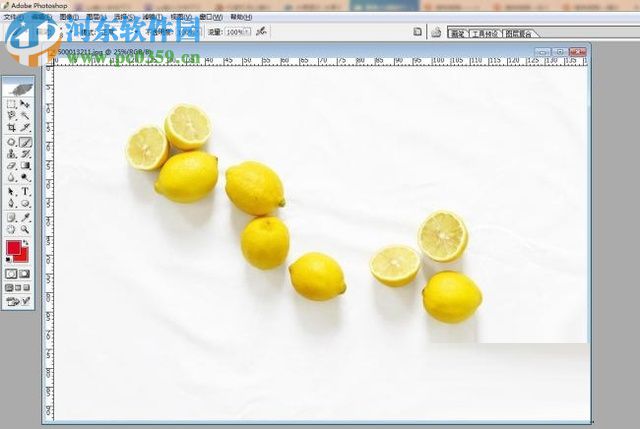Enable airbrush option next to flow
This screenshot has width=640, height=429.
(x=261, y=31)
